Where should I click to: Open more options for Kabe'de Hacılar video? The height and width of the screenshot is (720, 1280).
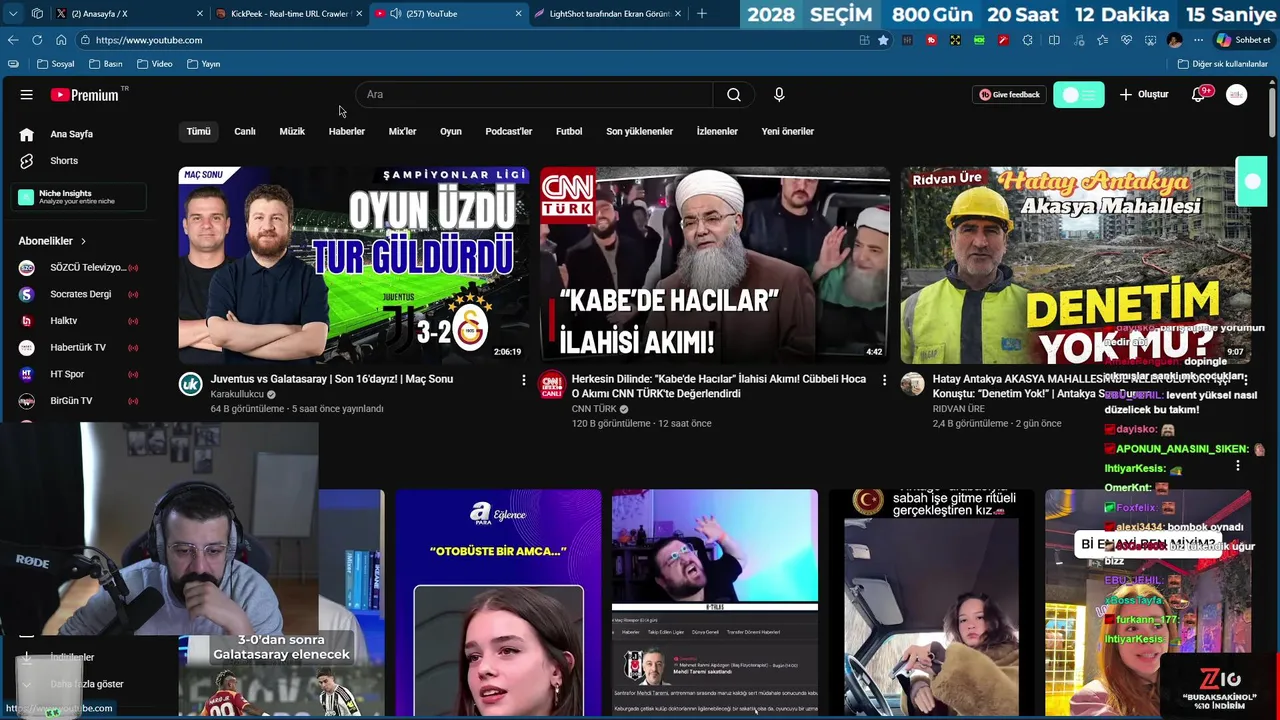pos(884,380)
